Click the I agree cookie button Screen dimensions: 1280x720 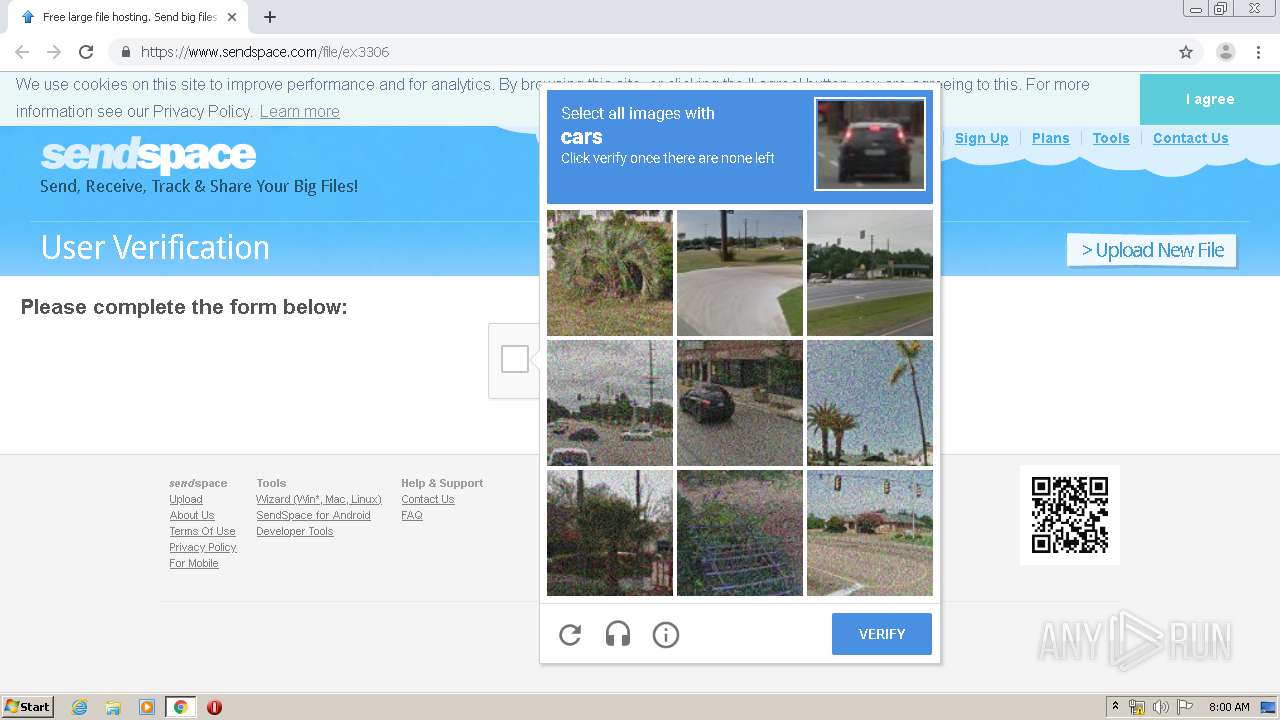1210,99
